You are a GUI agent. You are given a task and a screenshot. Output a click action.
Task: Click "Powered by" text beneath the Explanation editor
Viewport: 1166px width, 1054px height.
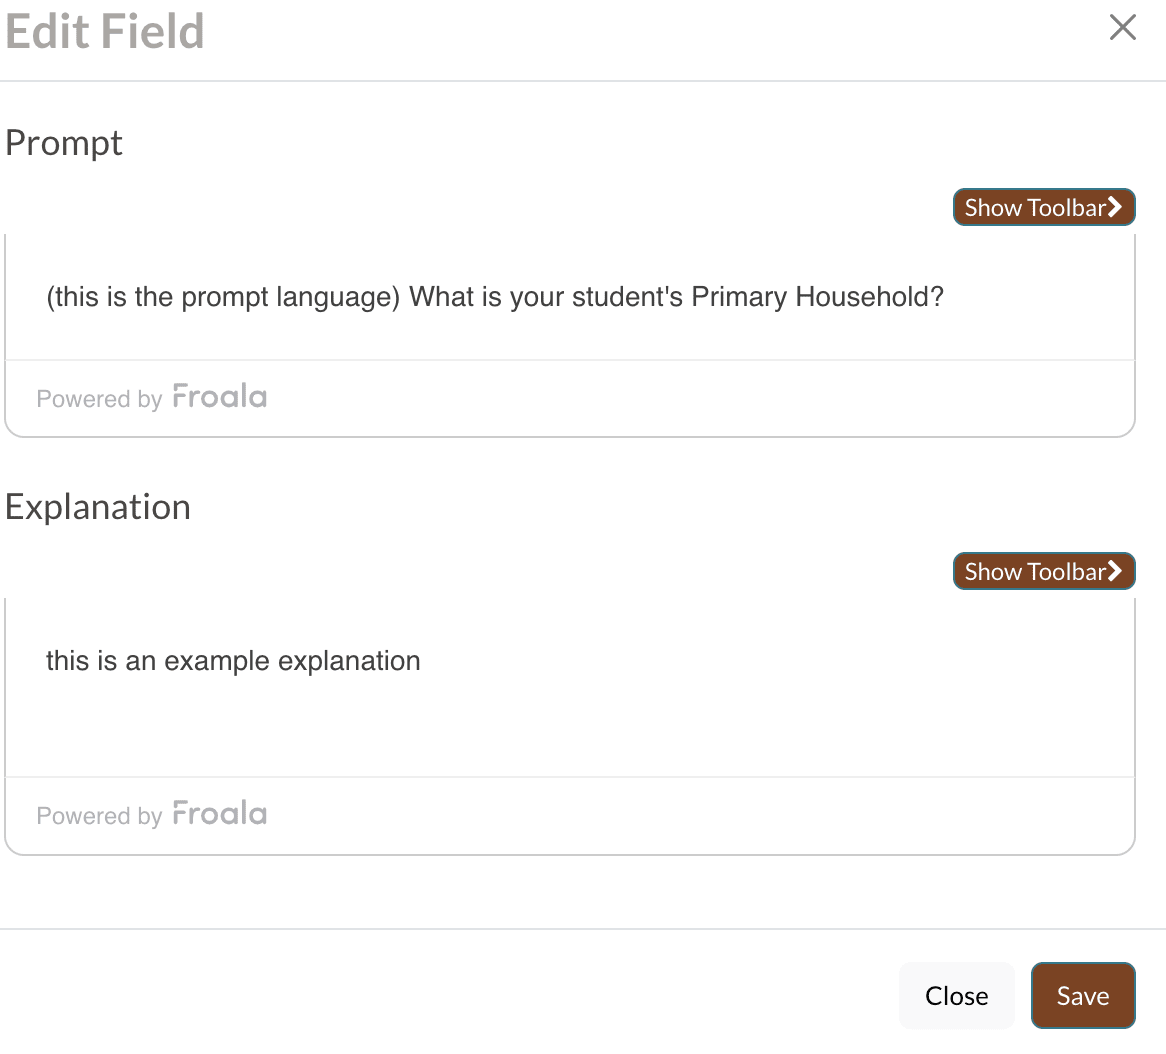click(x=99, y=816)
